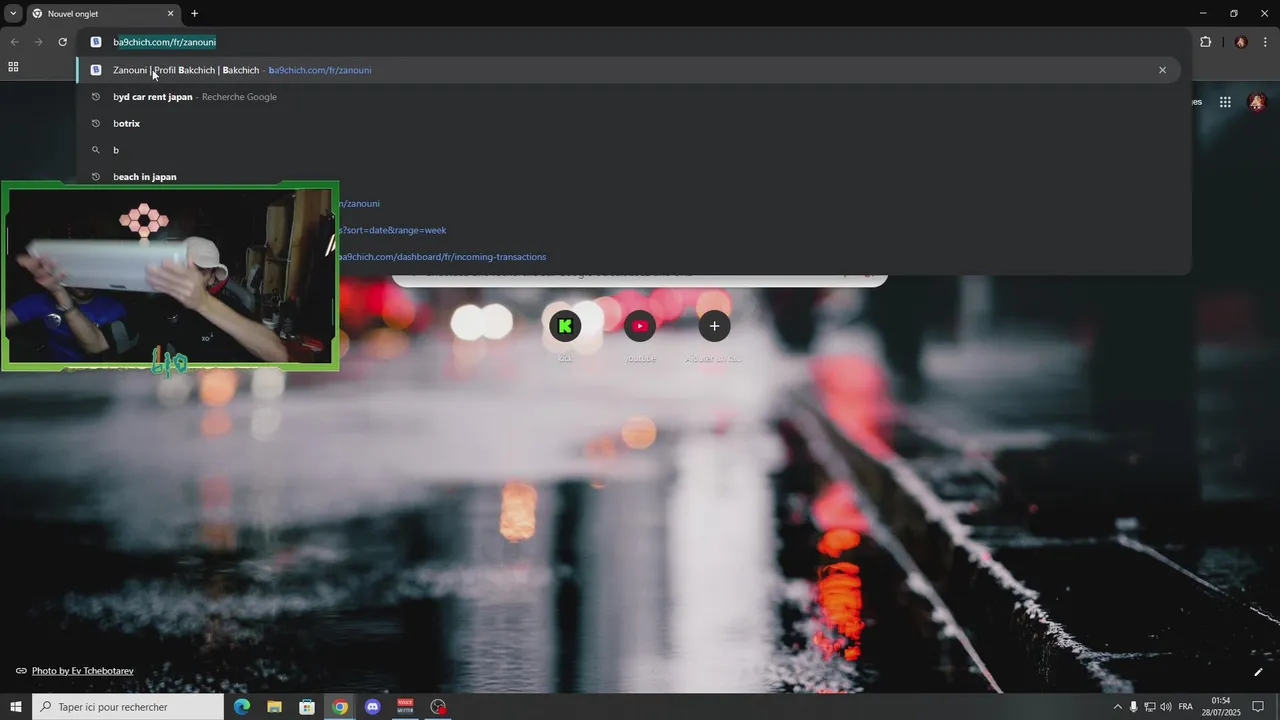
Task: Open the Chrome extensions puzzle icon
Action: 1205,42
